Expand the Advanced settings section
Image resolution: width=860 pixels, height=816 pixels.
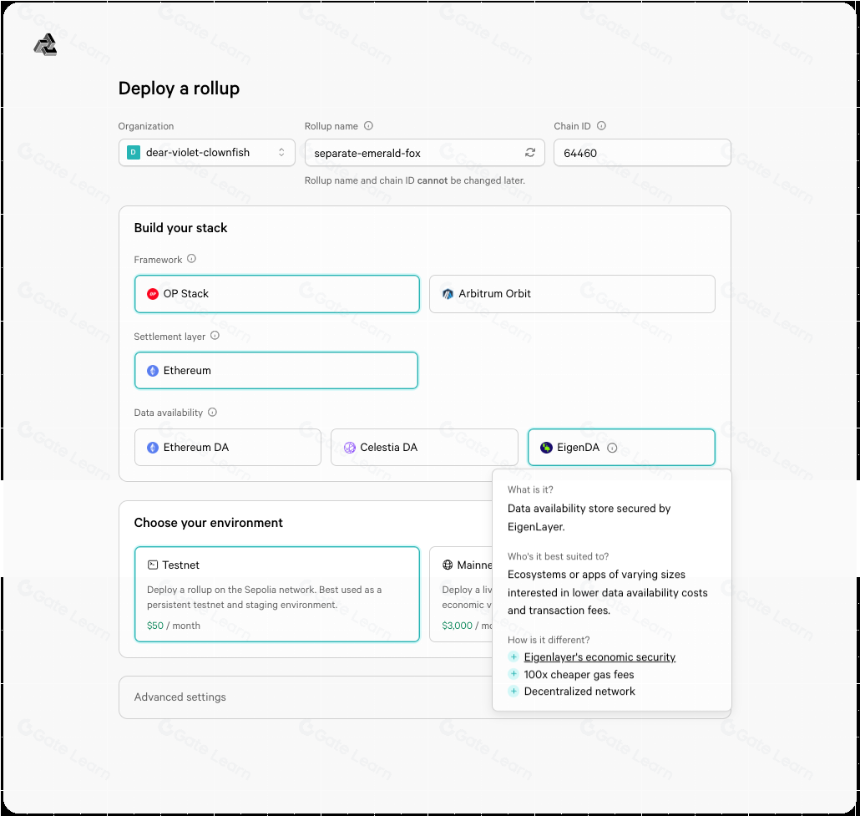click(305, 697)
